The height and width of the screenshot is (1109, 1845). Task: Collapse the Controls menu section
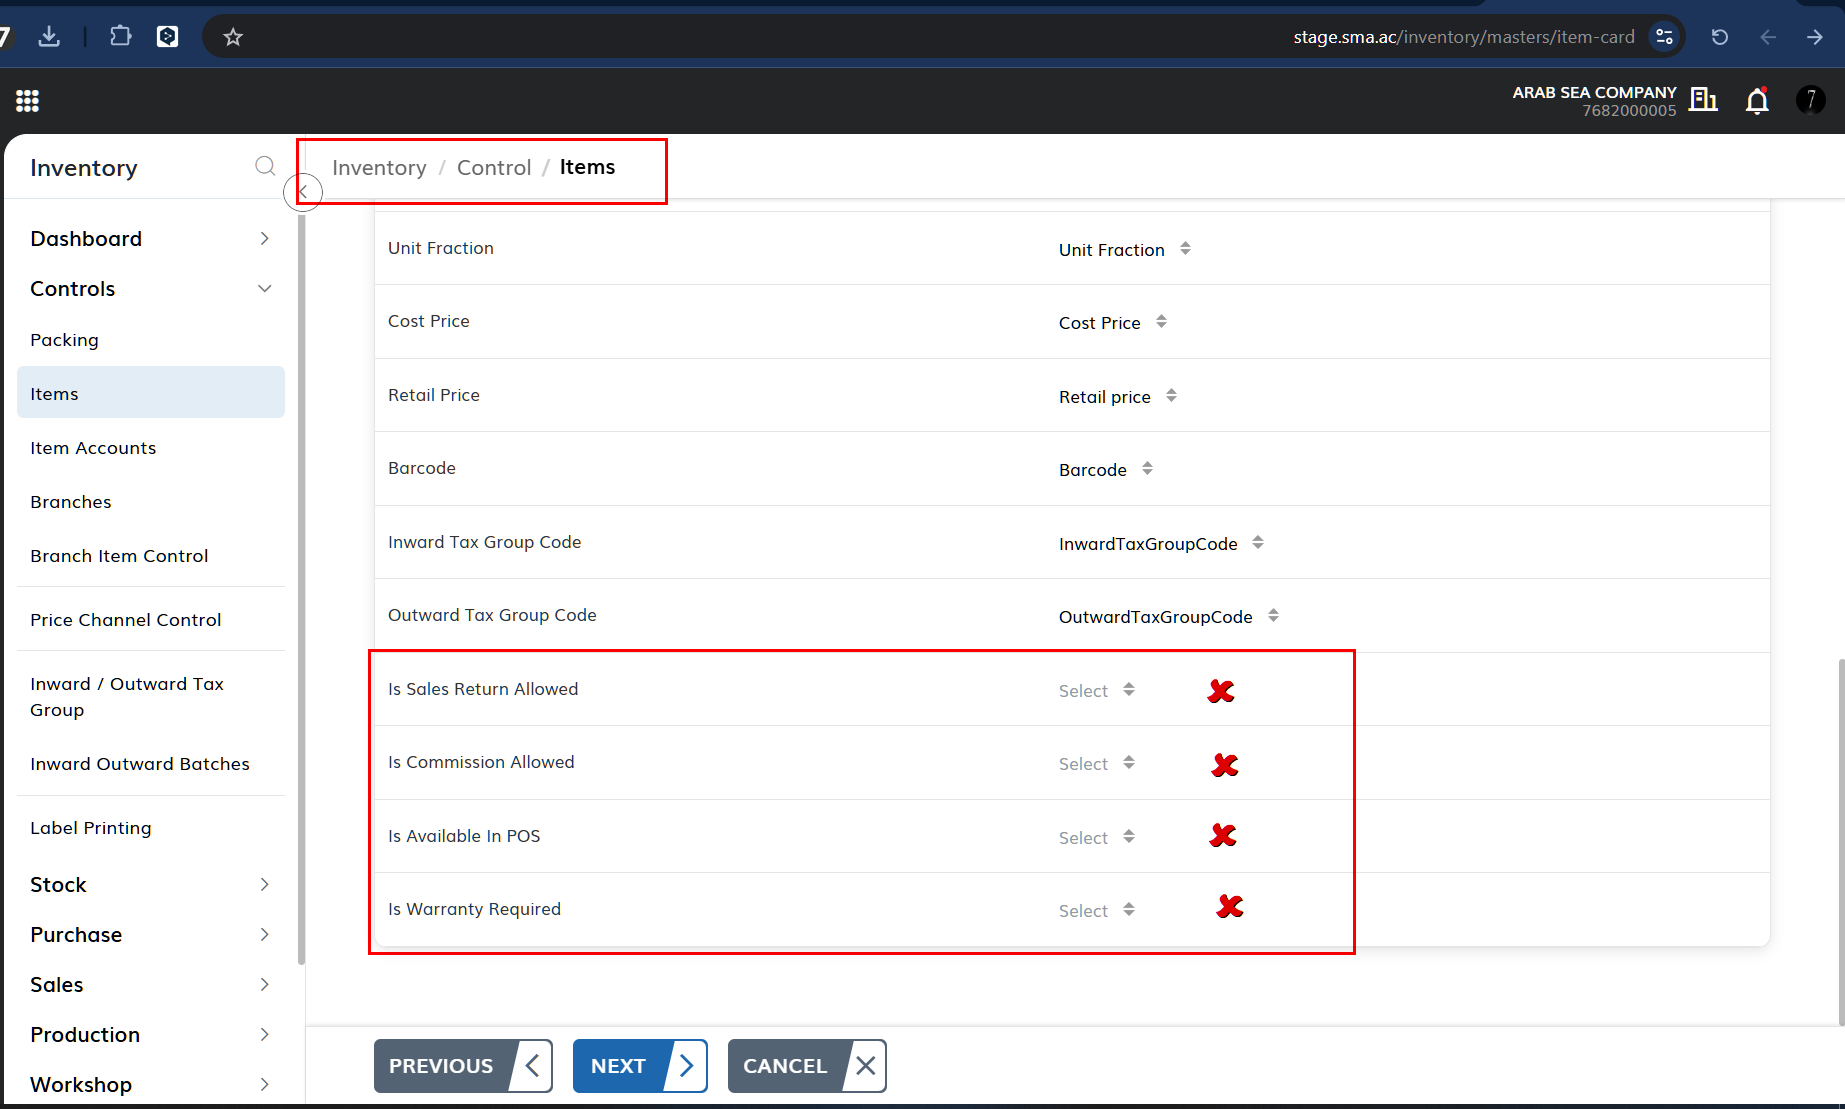point(151,288)
